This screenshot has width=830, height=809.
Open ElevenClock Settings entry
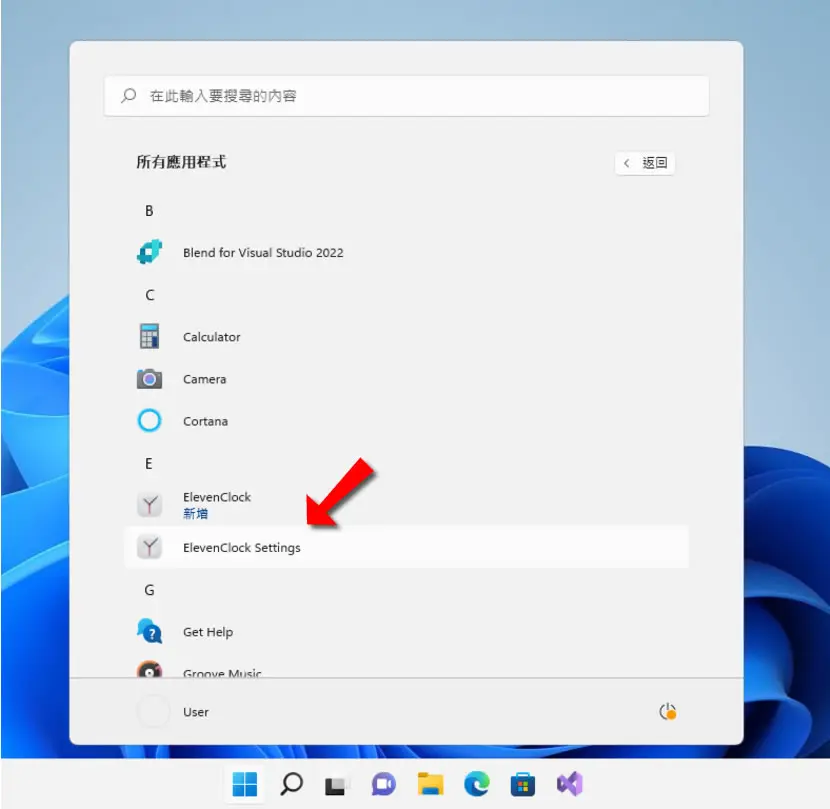click(x=407, y=547)
